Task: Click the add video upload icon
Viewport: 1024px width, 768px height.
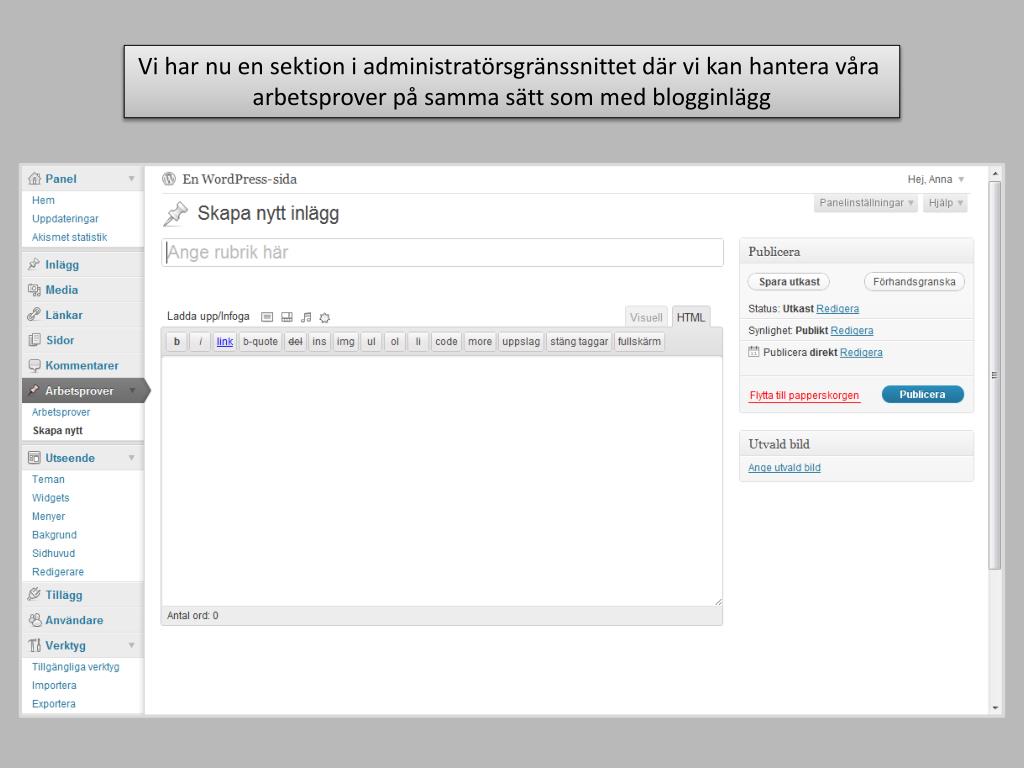Action: [287, 317]
